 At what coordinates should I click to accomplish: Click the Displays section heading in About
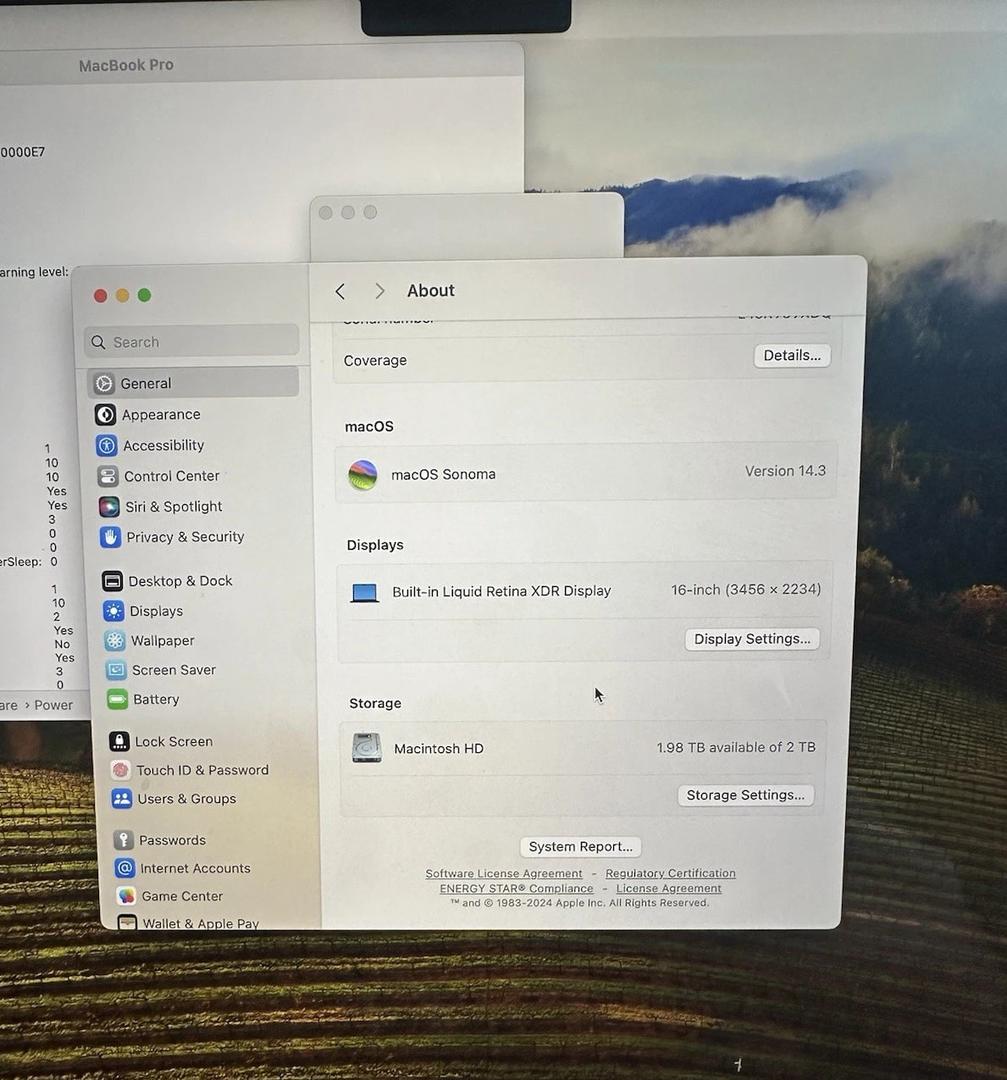[375, 545]
